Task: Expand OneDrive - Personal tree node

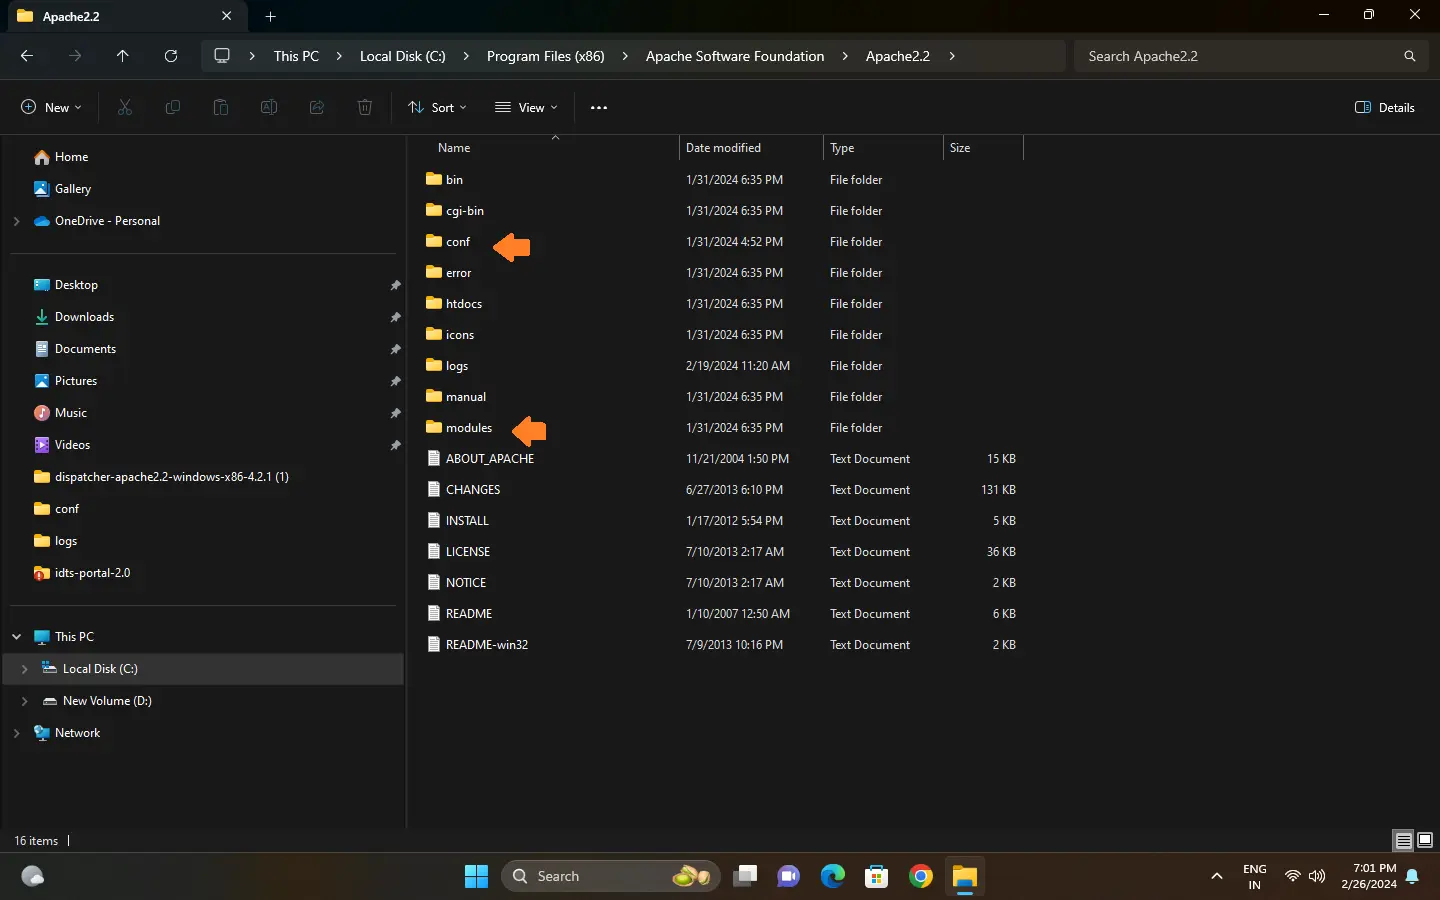Action: 16,221
